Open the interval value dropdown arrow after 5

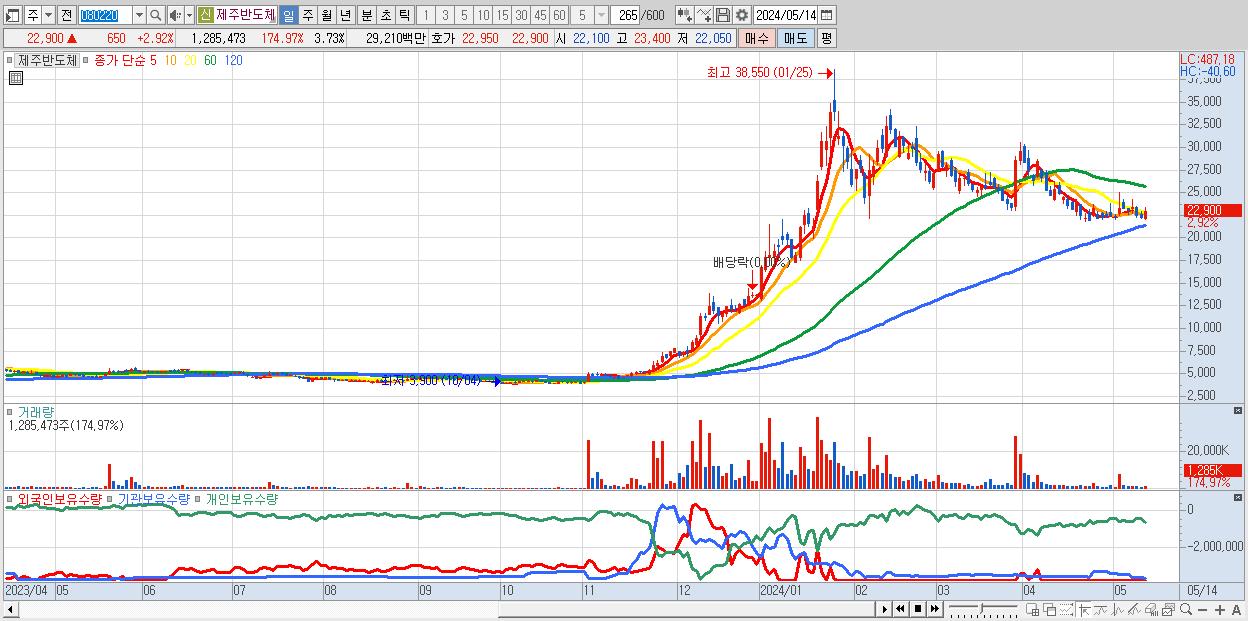click(601, 16)
